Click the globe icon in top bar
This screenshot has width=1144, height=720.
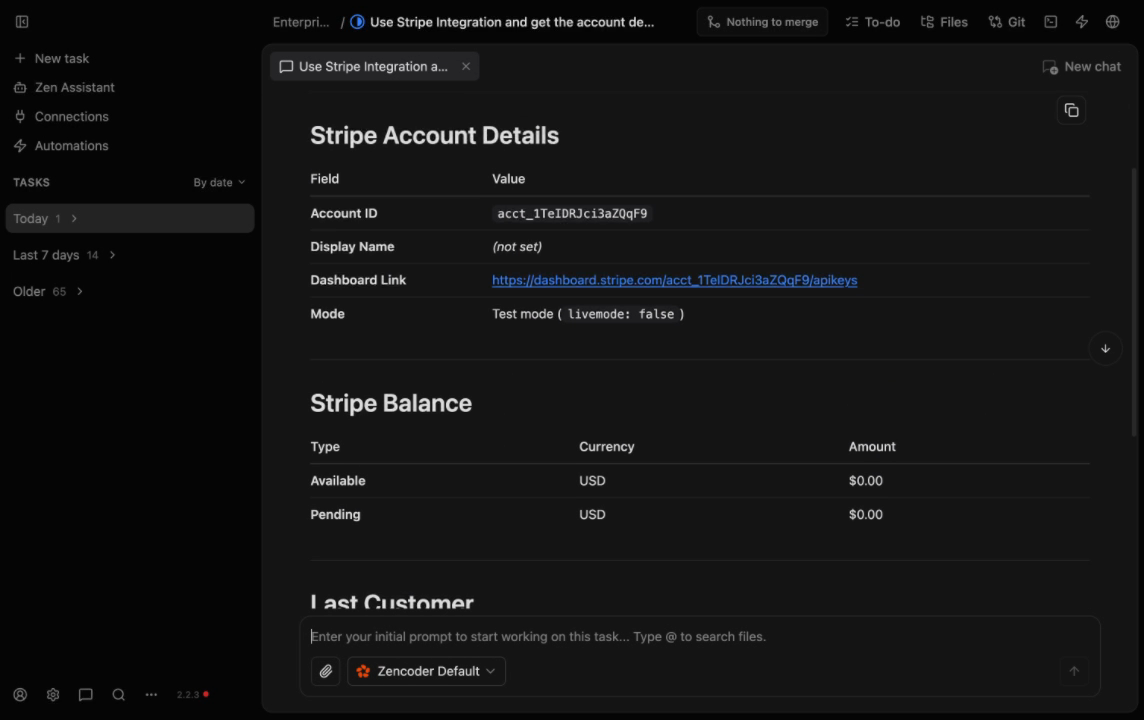1113,22
